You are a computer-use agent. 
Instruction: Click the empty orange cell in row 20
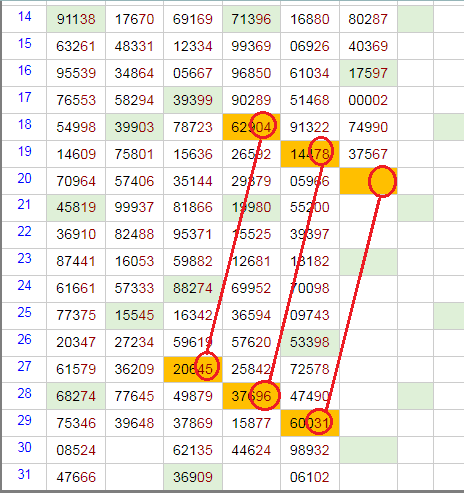[368, 181]
